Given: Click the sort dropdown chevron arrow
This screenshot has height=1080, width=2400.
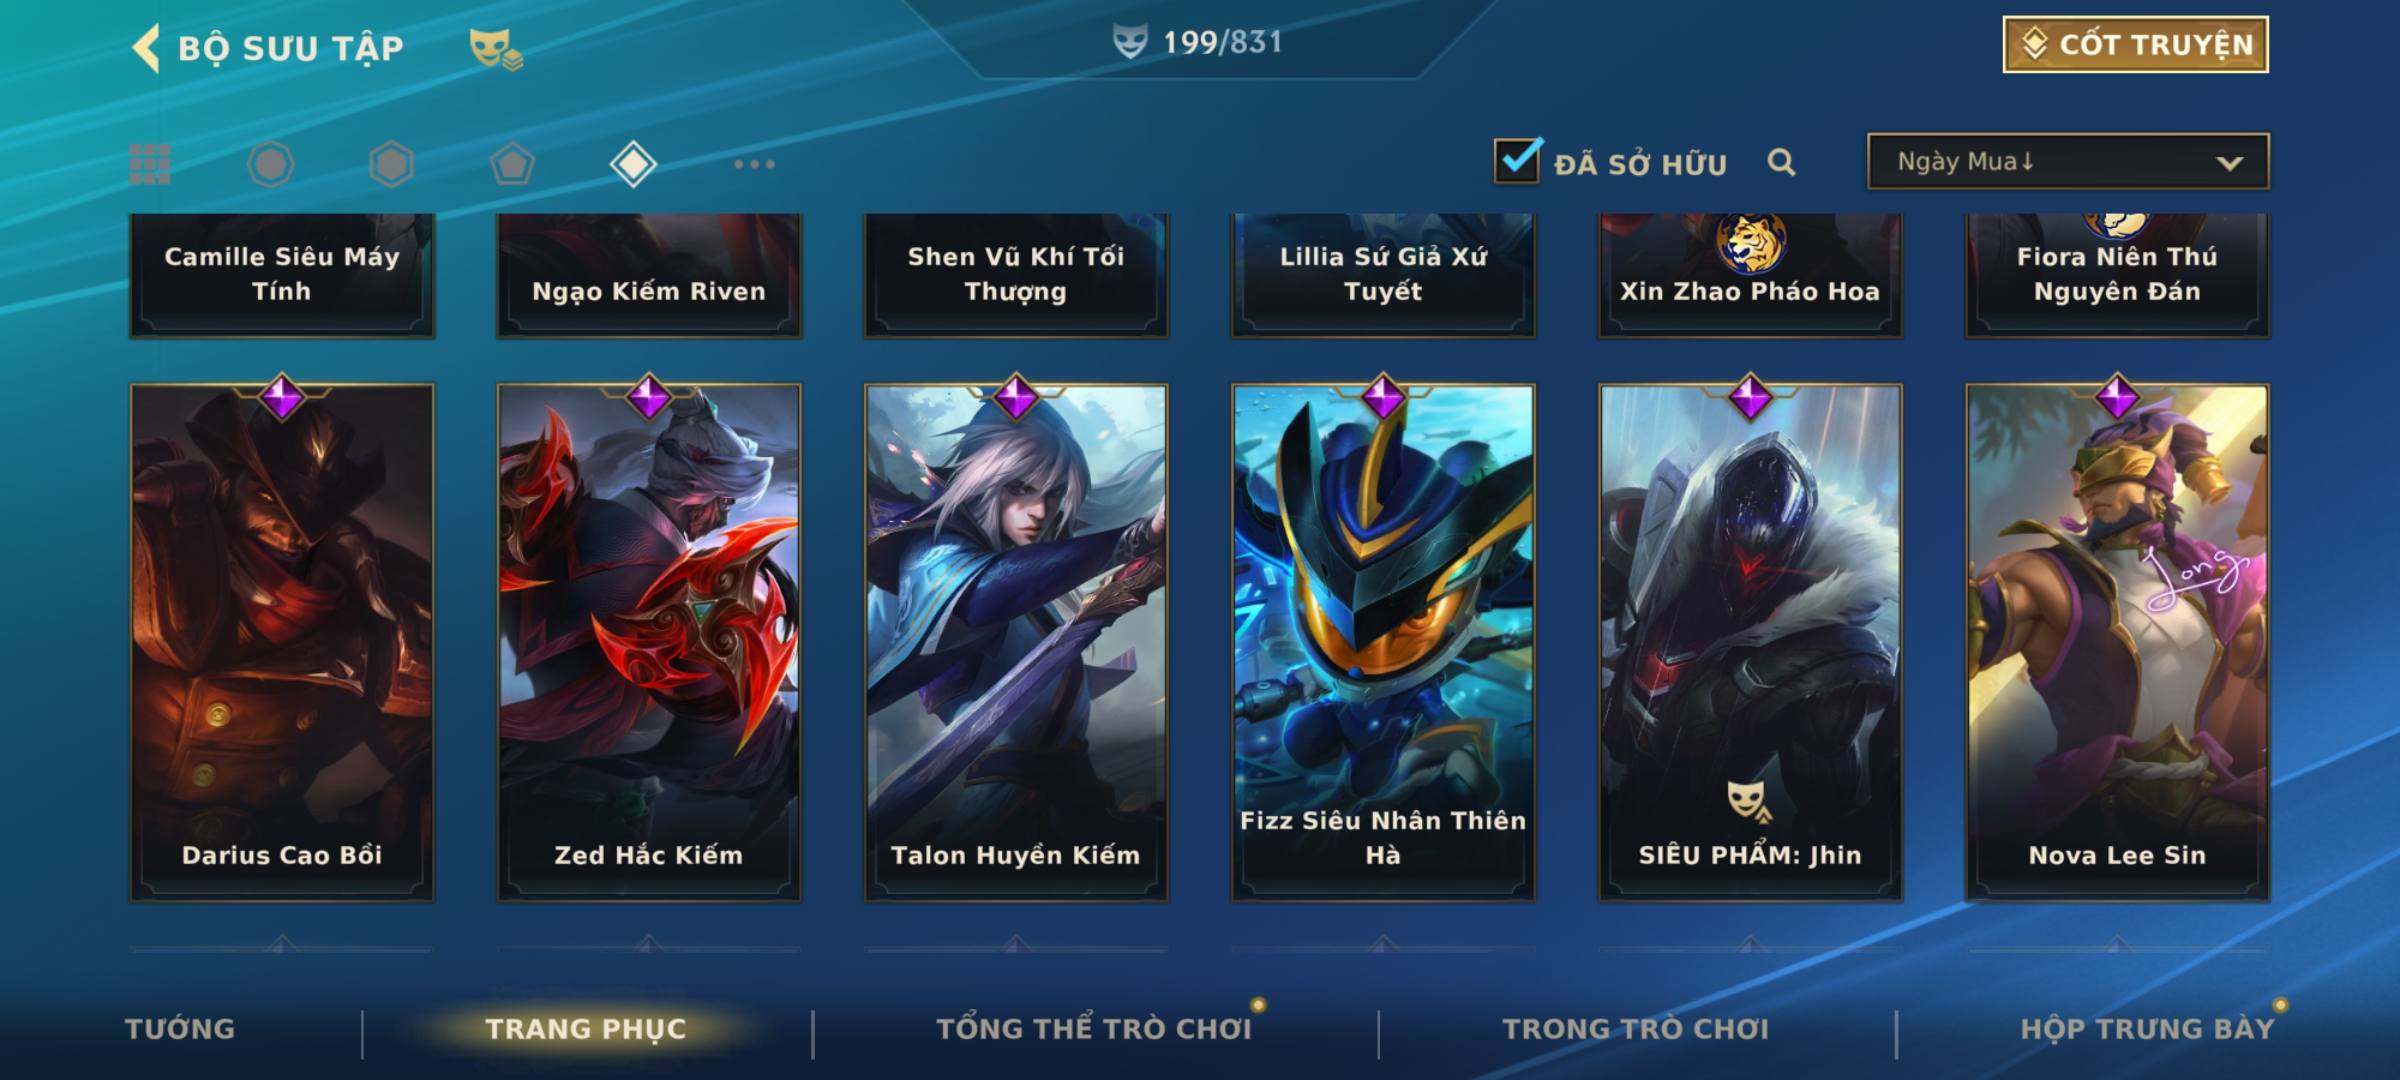Looking at the screenshot, I should [x=2229, y=163].
